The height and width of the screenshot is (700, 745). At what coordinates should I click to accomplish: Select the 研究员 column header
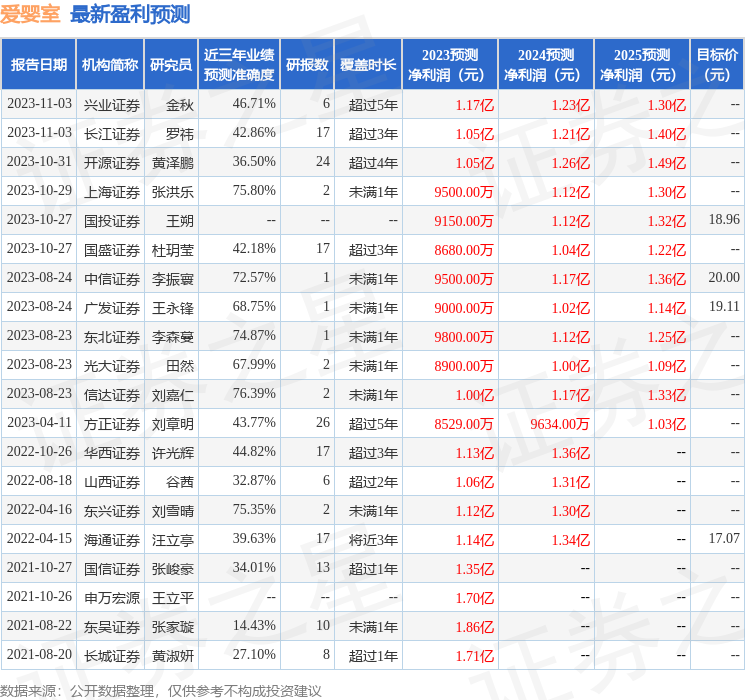coord(171,65)
